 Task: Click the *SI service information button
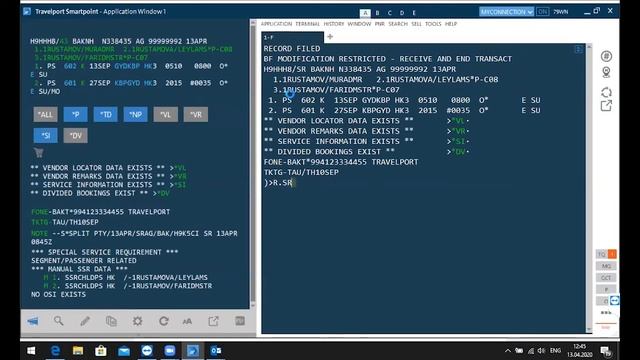[45, 136]
